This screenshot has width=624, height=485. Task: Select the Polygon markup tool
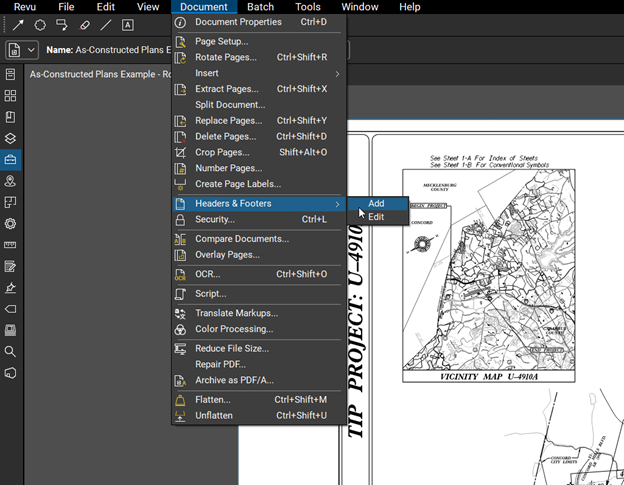40,25
